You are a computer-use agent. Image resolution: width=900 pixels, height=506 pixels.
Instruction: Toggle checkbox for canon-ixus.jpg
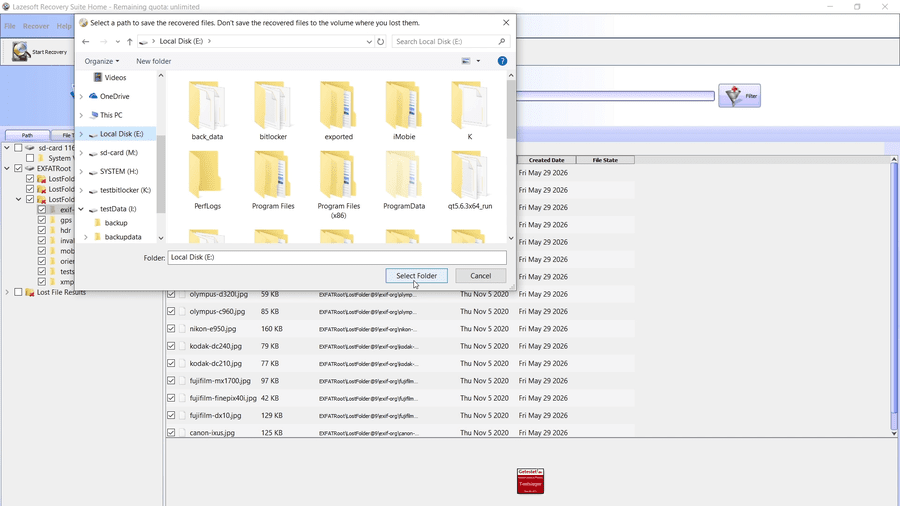(171, 433)
